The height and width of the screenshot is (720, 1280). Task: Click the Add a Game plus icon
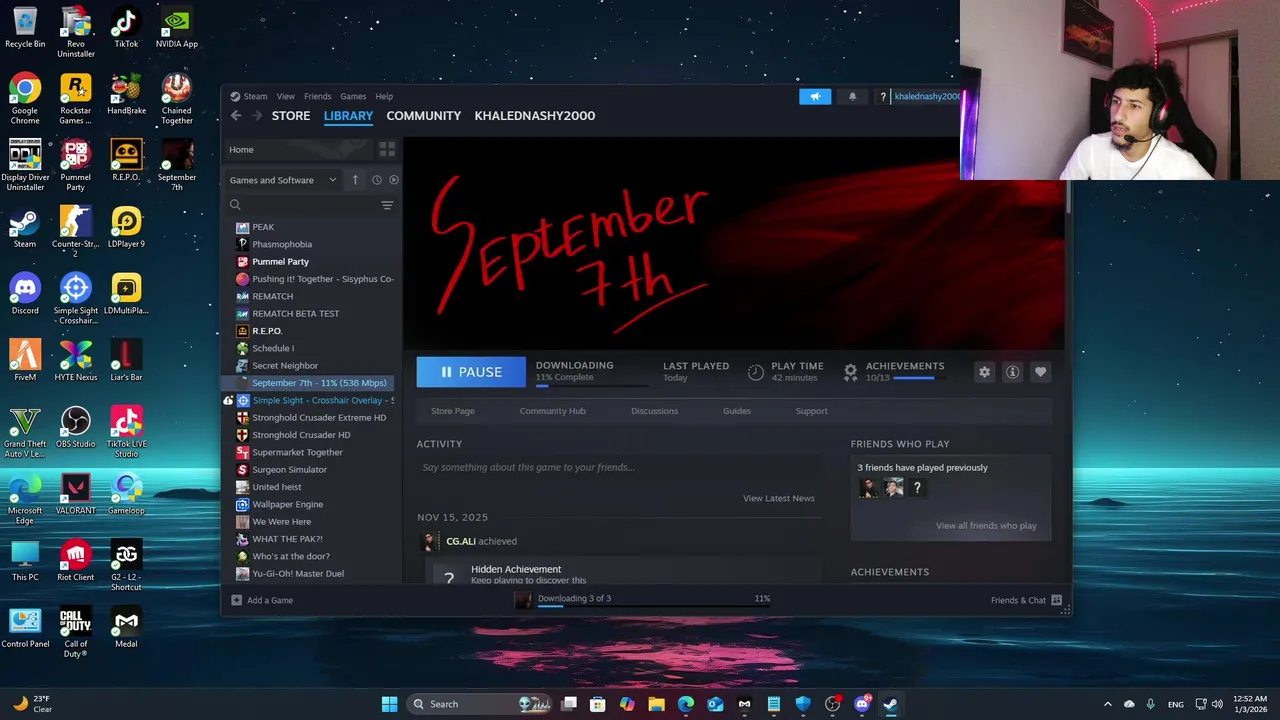(x=236, y=600)
